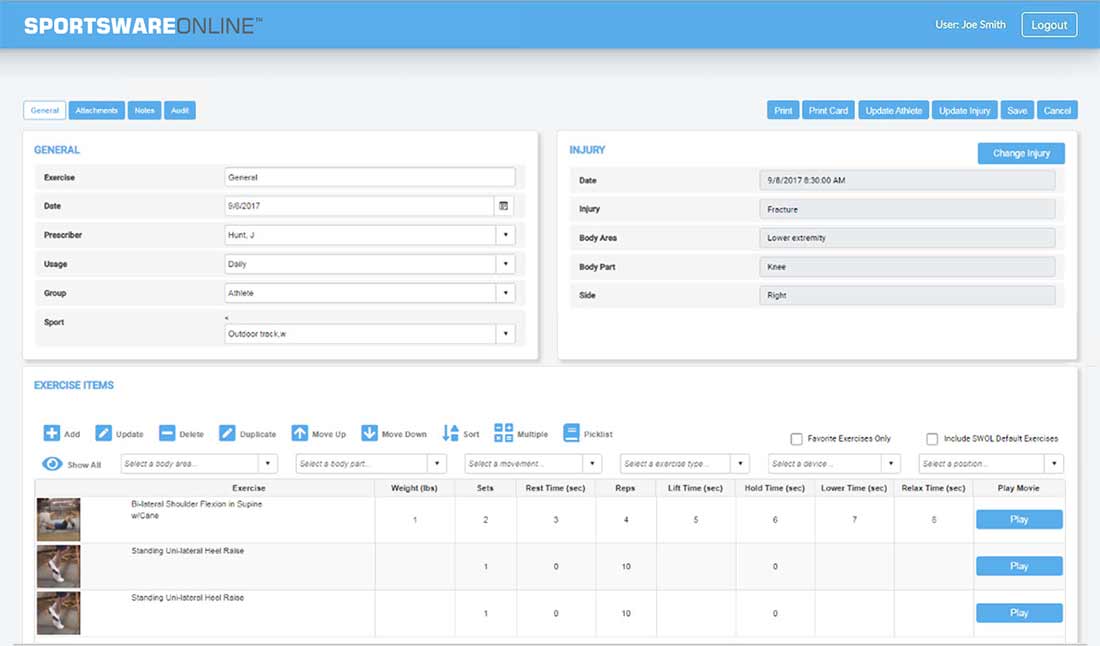
Task: Expand the Prescriber dropdown
Action: [505, 236]
